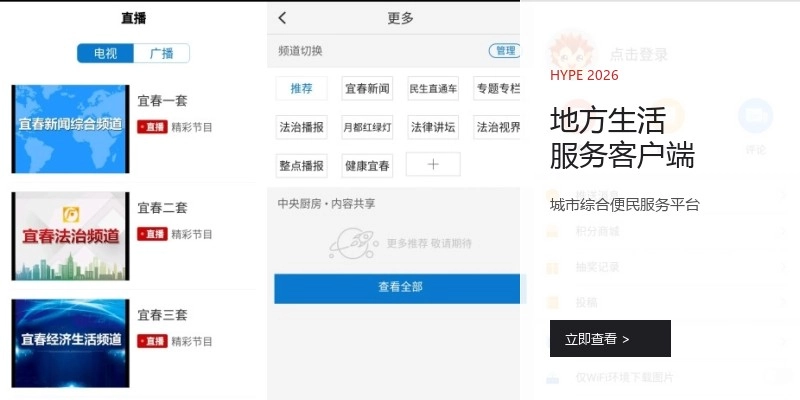Image resolution: width=800 pixels, height=400 pixels.
Task: Click the plus icon to add channel
Action: click(x=433, y=164)
